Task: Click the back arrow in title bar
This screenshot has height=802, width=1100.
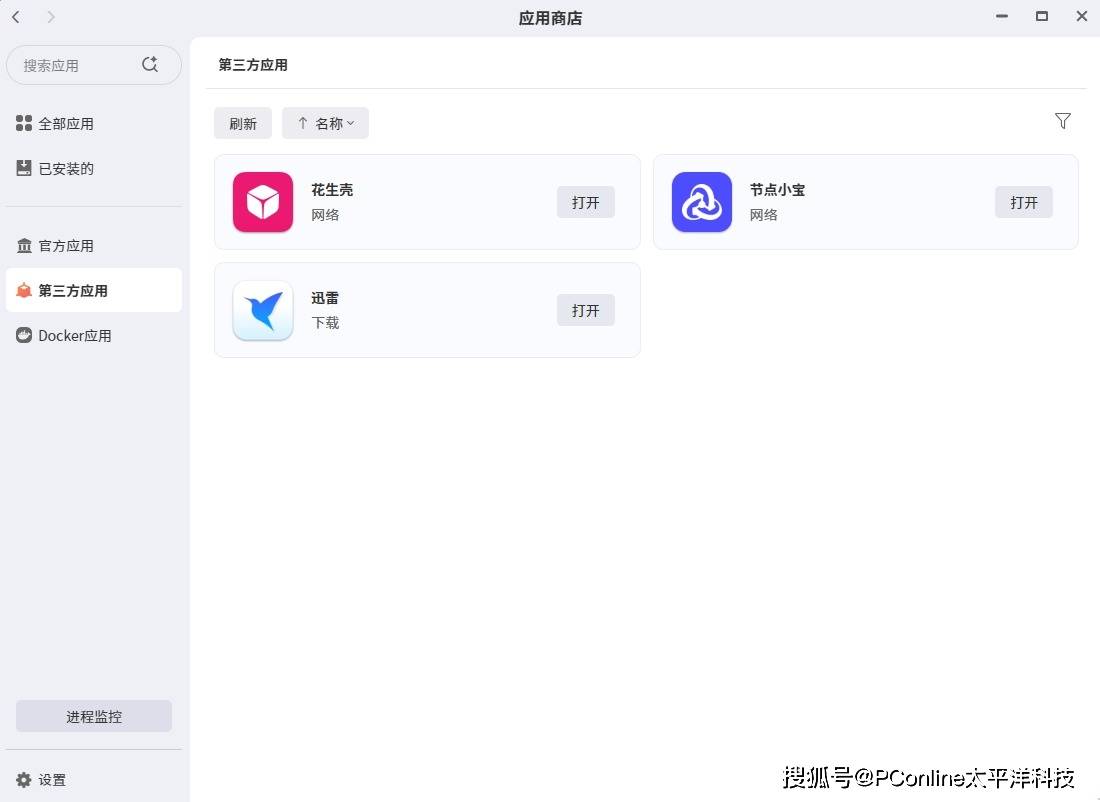Action: [16, 17]
